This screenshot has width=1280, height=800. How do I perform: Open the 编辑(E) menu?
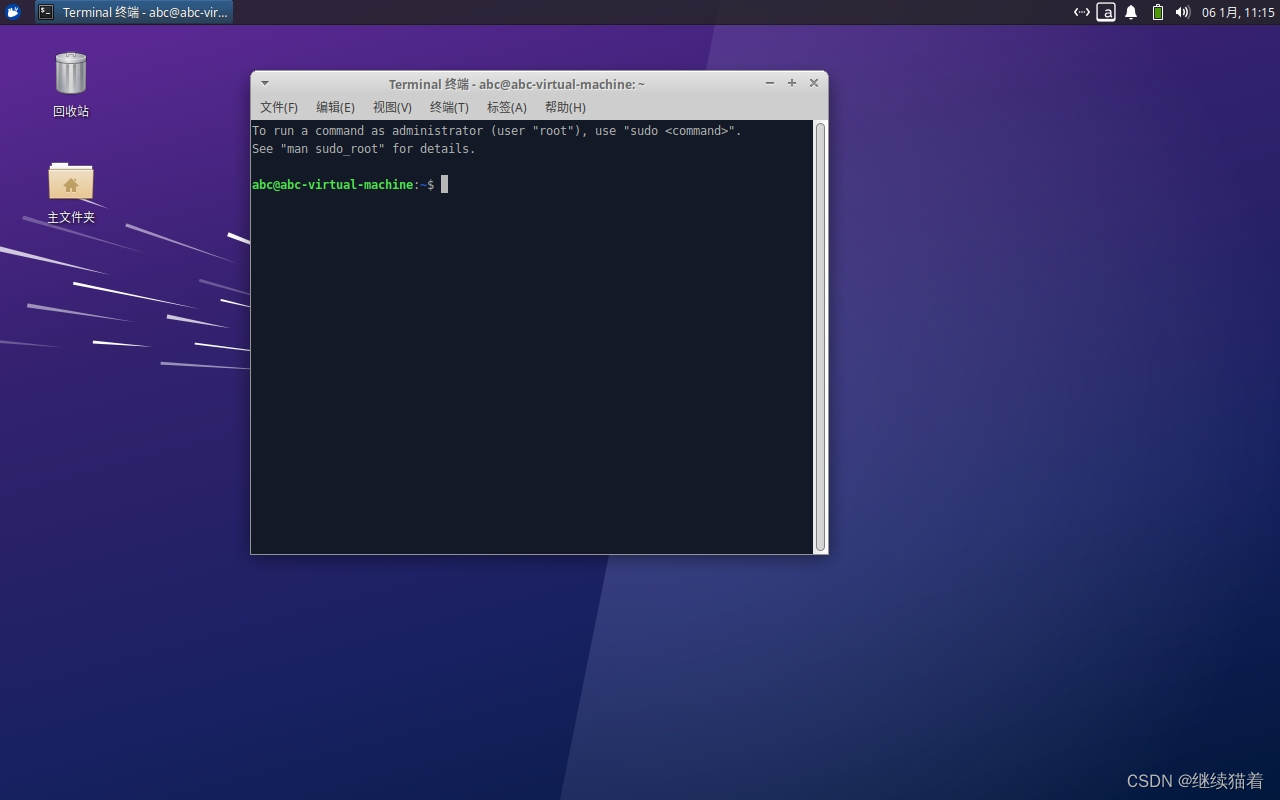click(336, 107)
